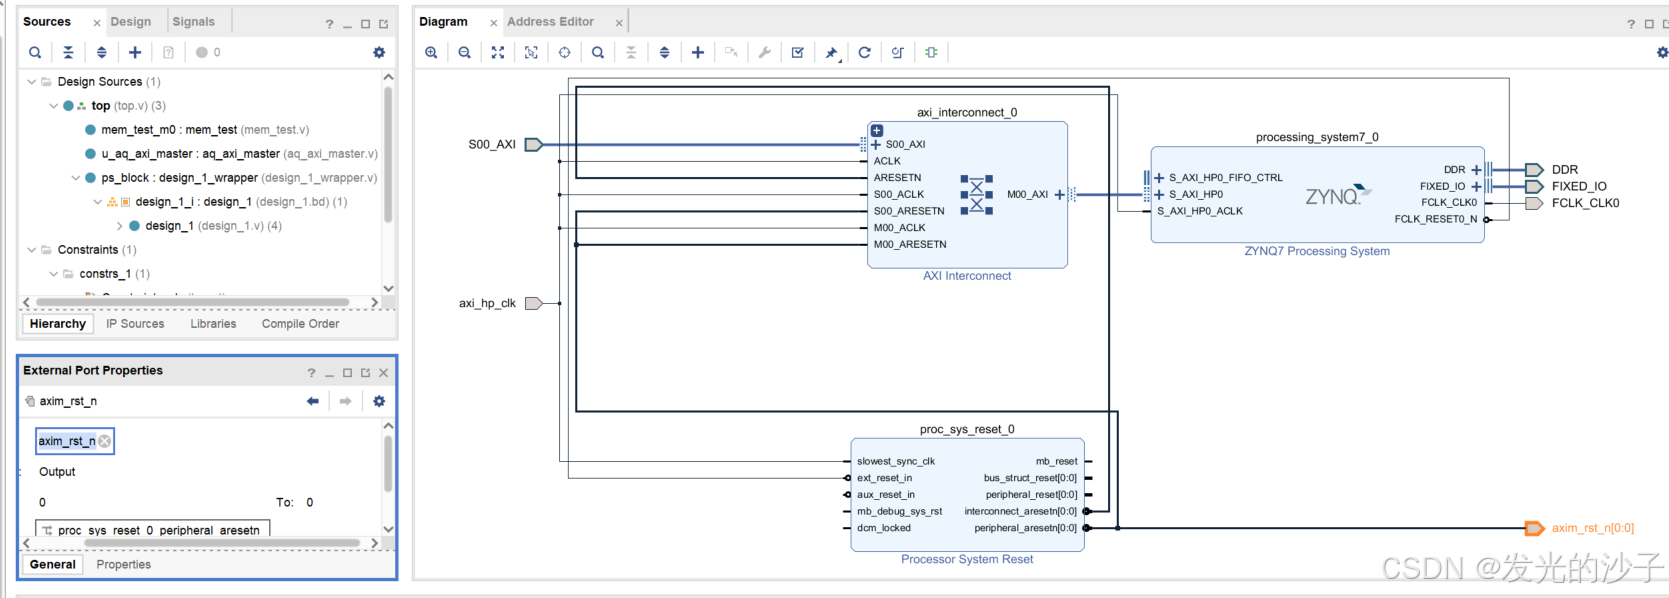Open help for the Sources panel

329,24
